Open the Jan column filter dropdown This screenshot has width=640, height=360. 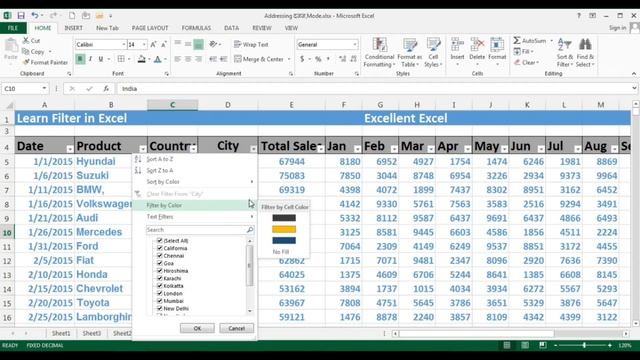click(x=357, y=149)
